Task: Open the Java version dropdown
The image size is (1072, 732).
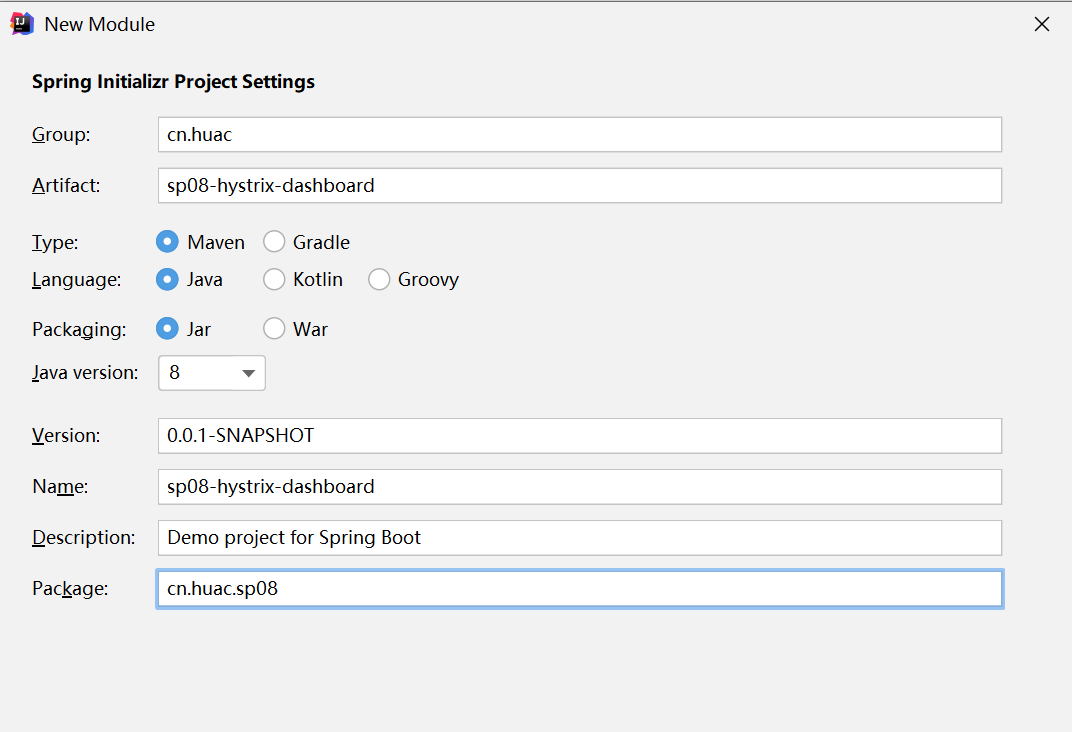Action: tap(211, 373)
